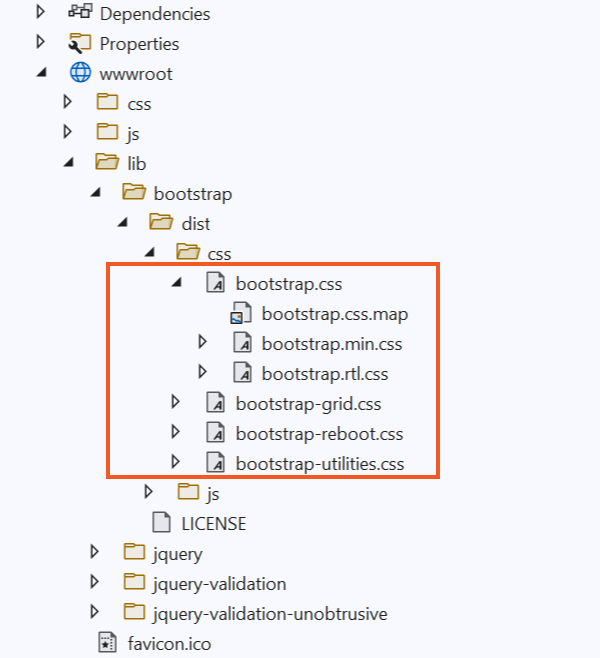
Task: Select the jquery-validation folder label
Action: coord(219,584)
